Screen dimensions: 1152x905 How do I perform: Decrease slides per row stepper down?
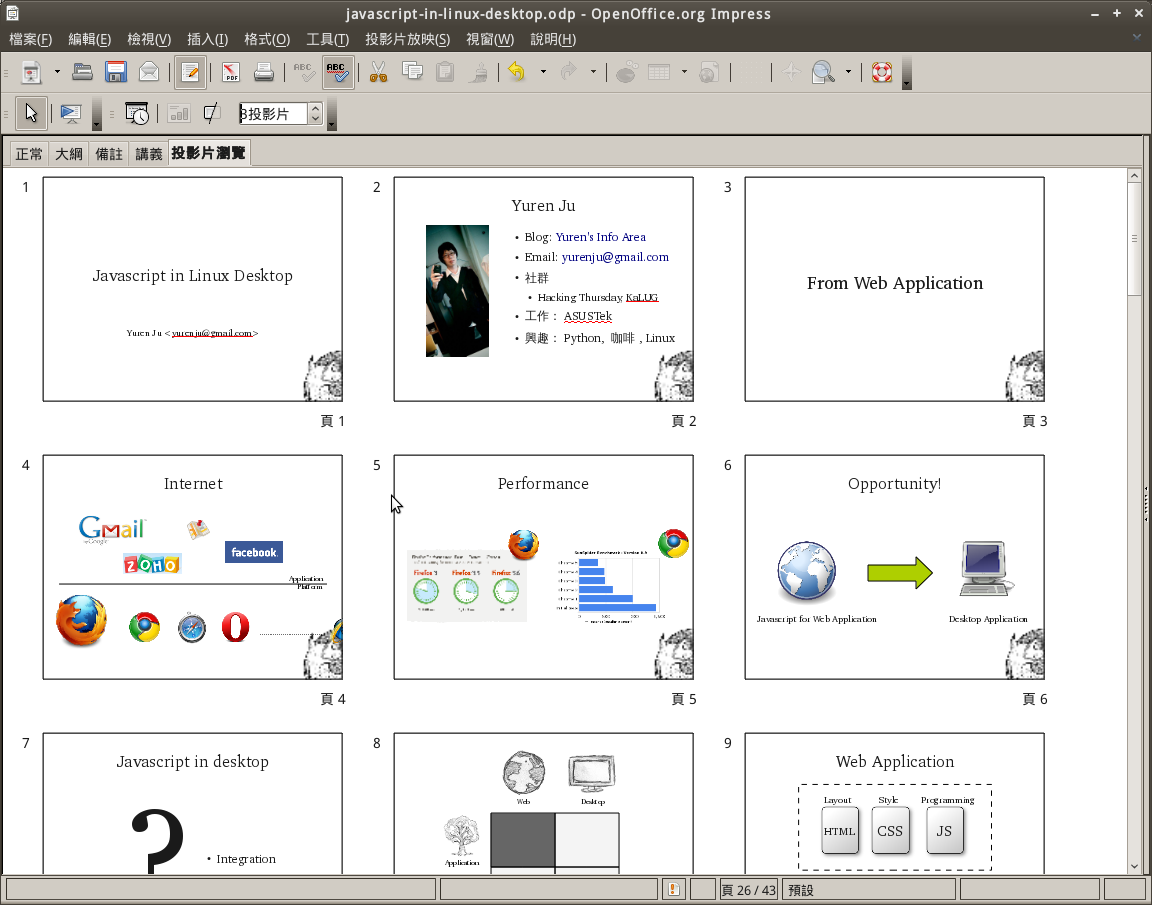tap(315, 119)
